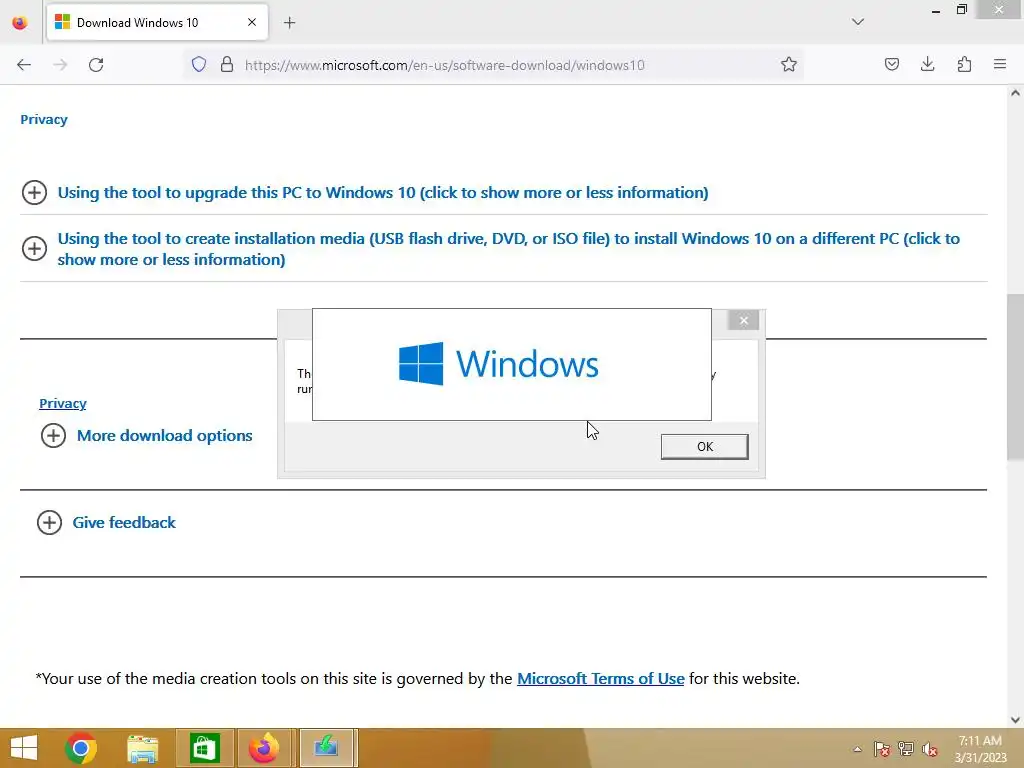Open 'Using the tool to upgrade this PC' link
1024x768 pixels.
pos(383,193)
